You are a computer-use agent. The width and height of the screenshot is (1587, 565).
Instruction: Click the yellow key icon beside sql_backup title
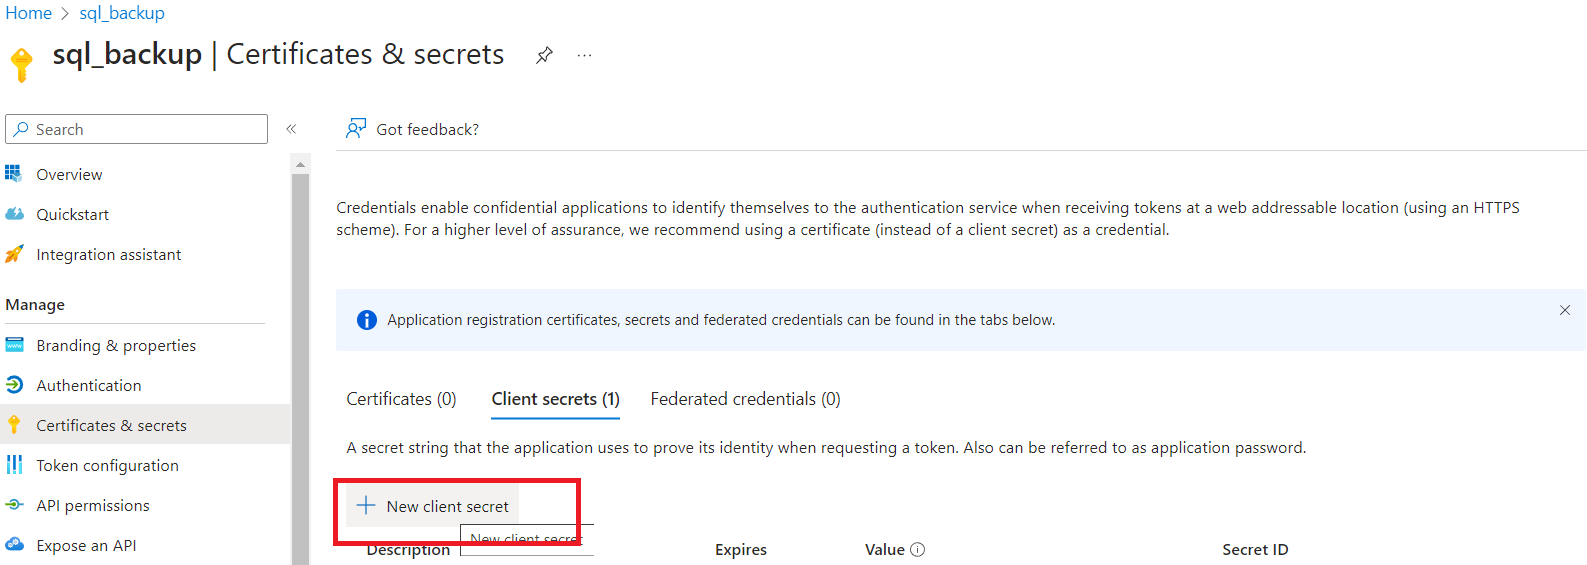pyautogui.click(x=21, y=64)
